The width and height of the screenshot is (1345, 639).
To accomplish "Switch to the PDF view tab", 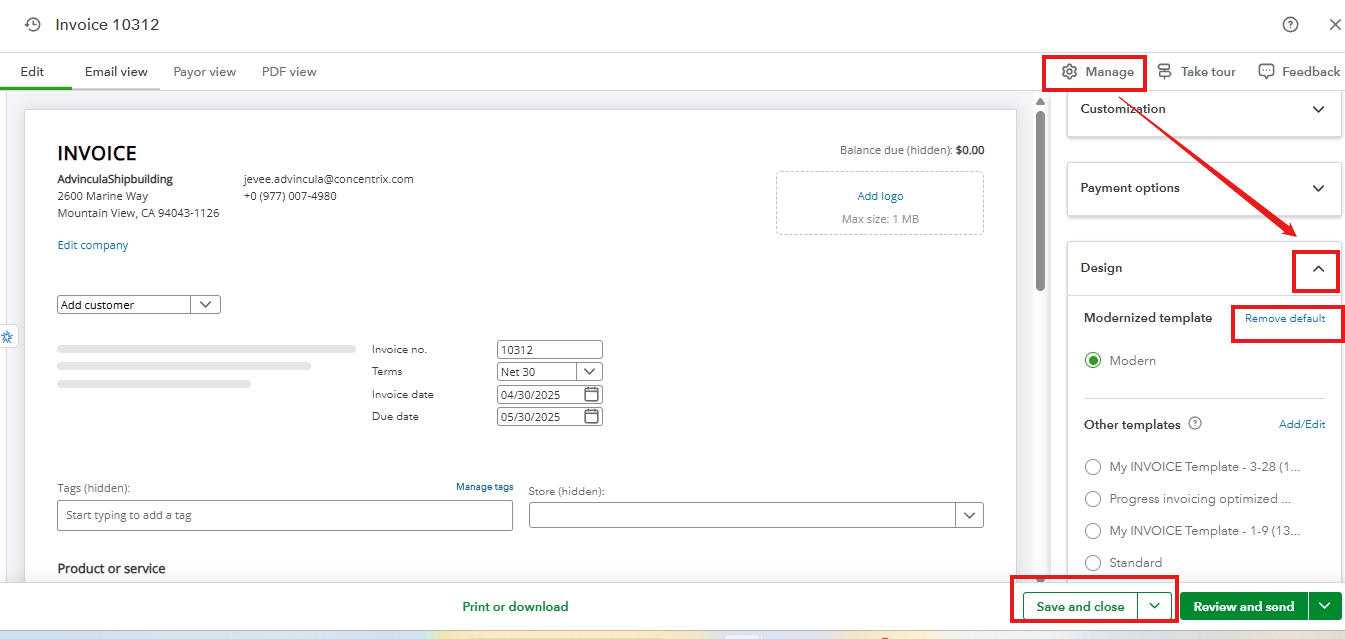I will point(289,72).
